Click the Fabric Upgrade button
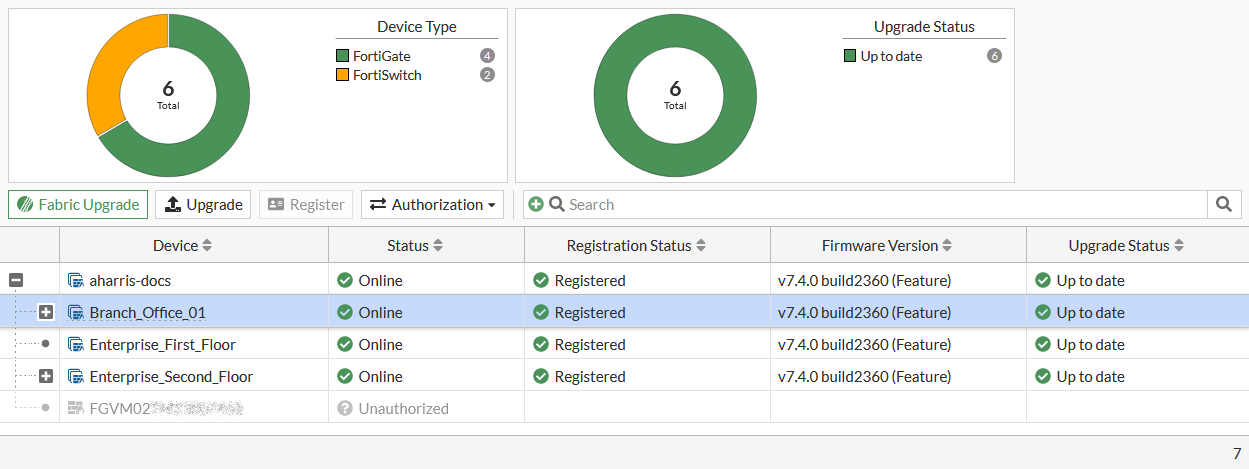This screenshot has width=1249, height=469. click(x=78, y=205)
